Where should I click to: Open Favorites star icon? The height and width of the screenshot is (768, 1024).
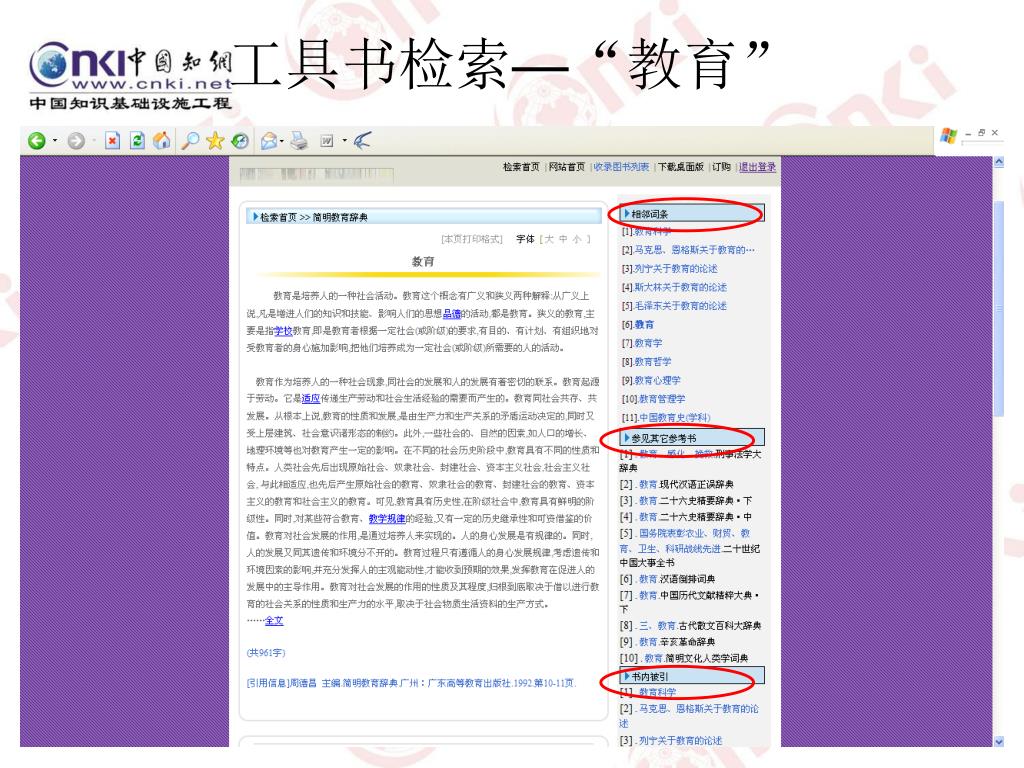click(x=215, y=140)
